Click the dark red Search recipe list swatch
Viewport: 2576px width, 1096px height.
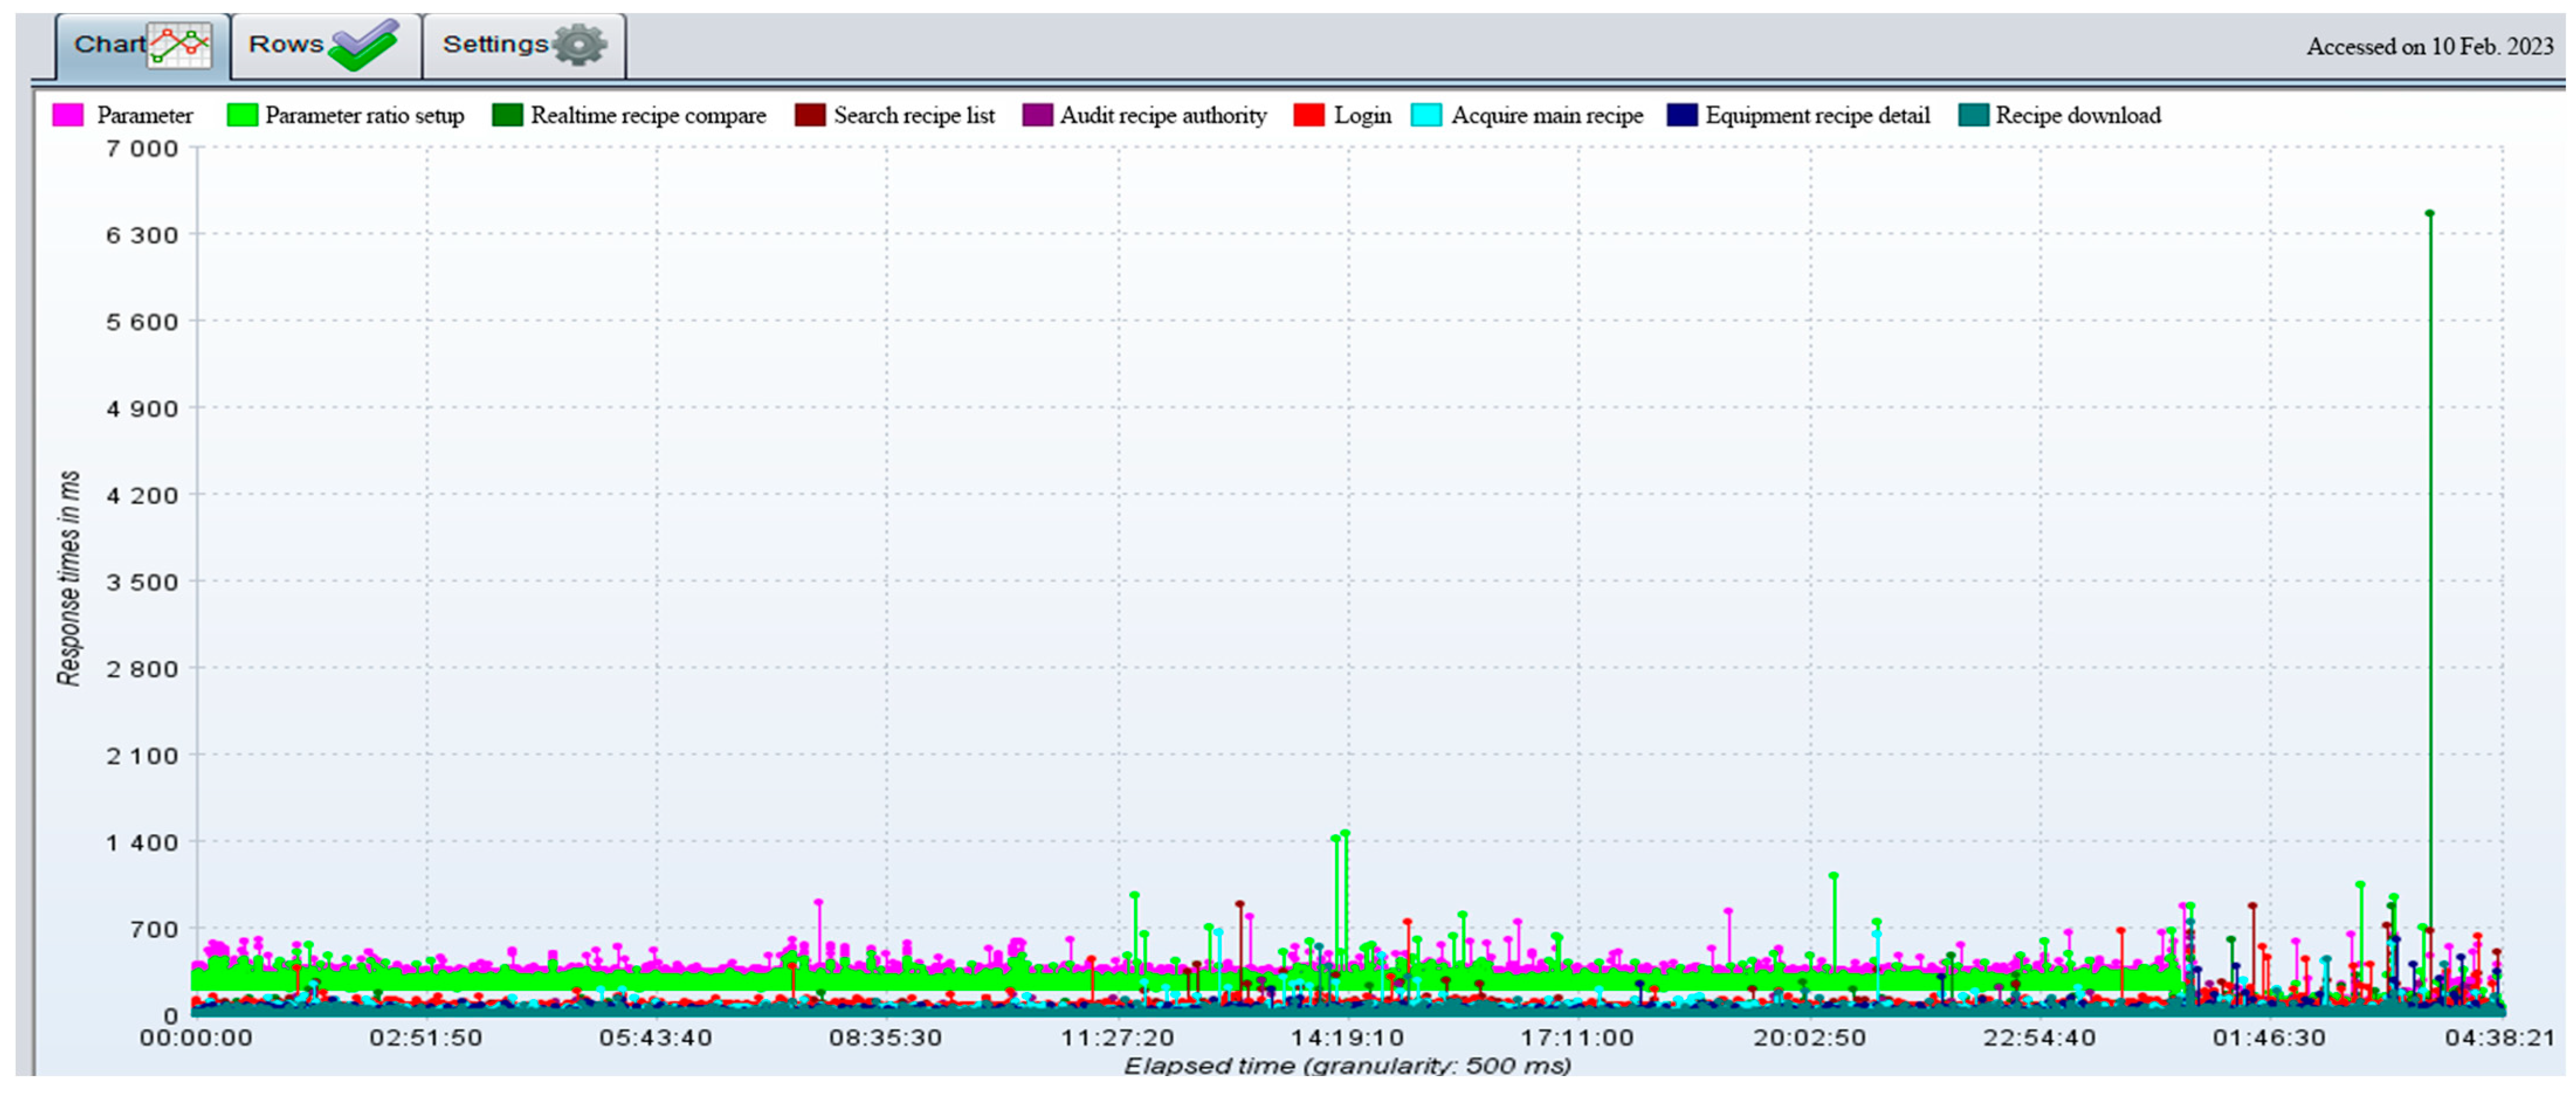pos(810,115)
